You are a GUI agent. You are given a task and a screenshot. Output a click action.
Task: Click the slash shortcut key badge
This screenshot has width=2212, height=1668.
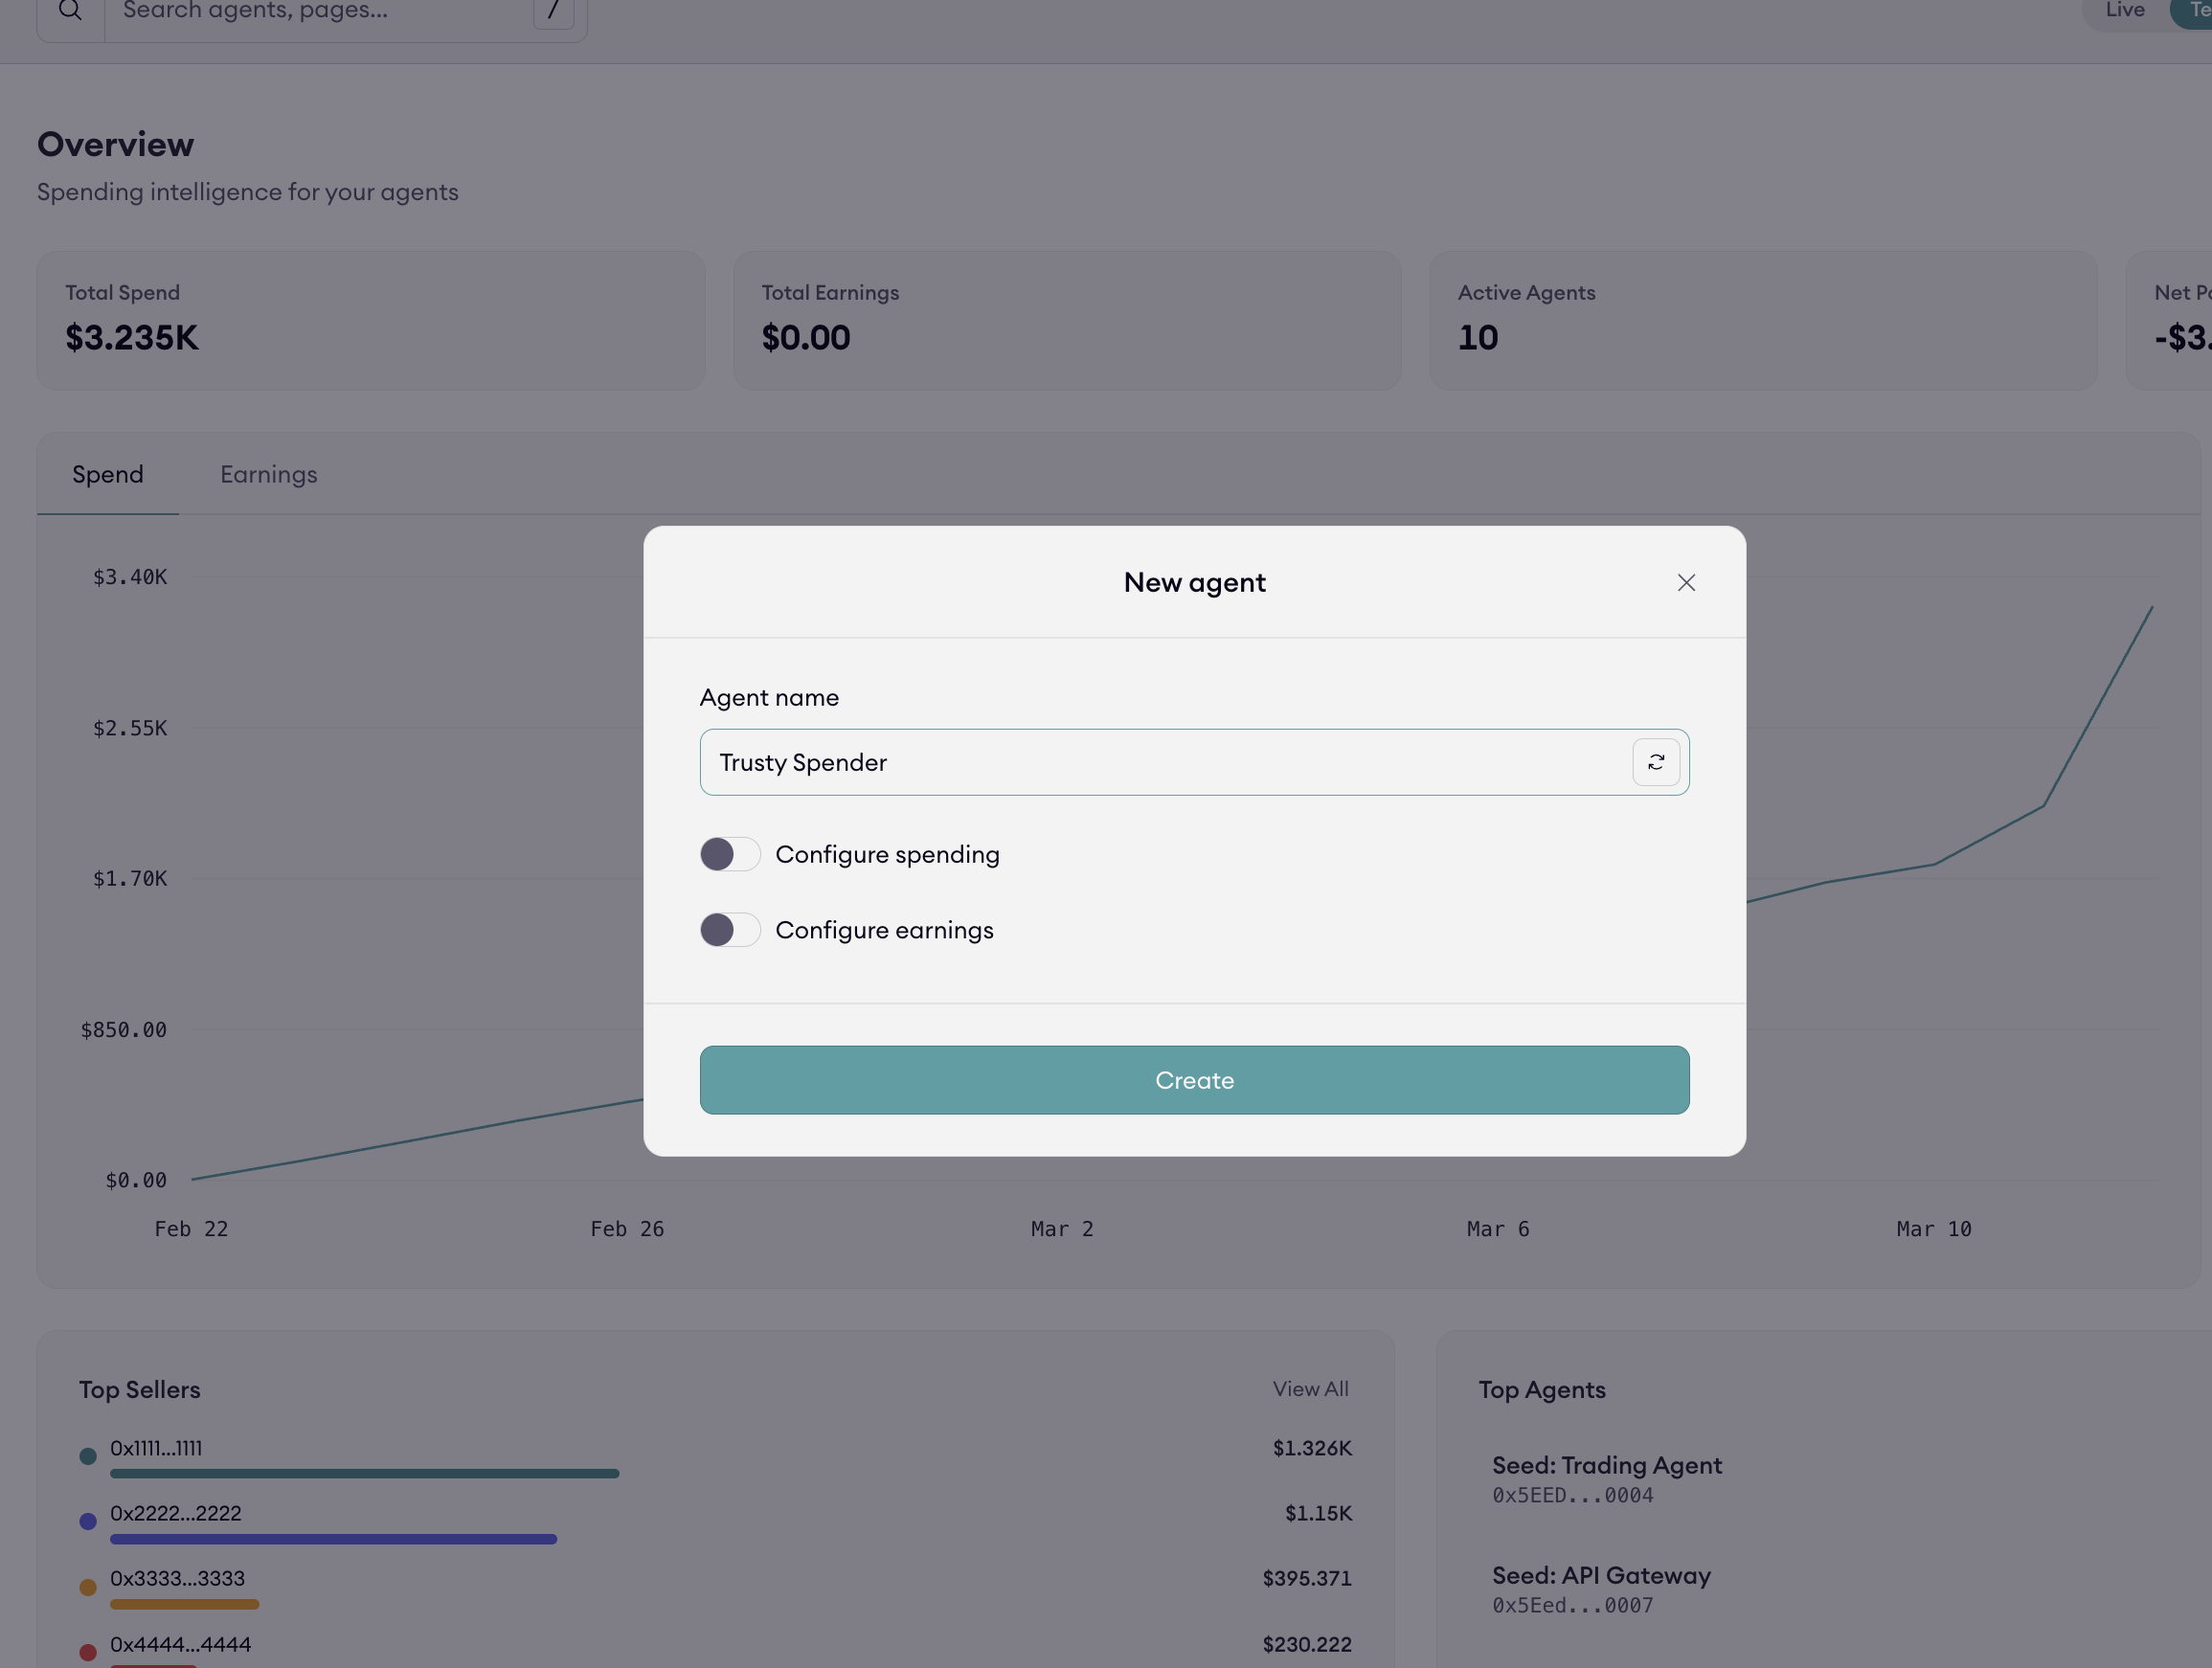pos(553,11)
